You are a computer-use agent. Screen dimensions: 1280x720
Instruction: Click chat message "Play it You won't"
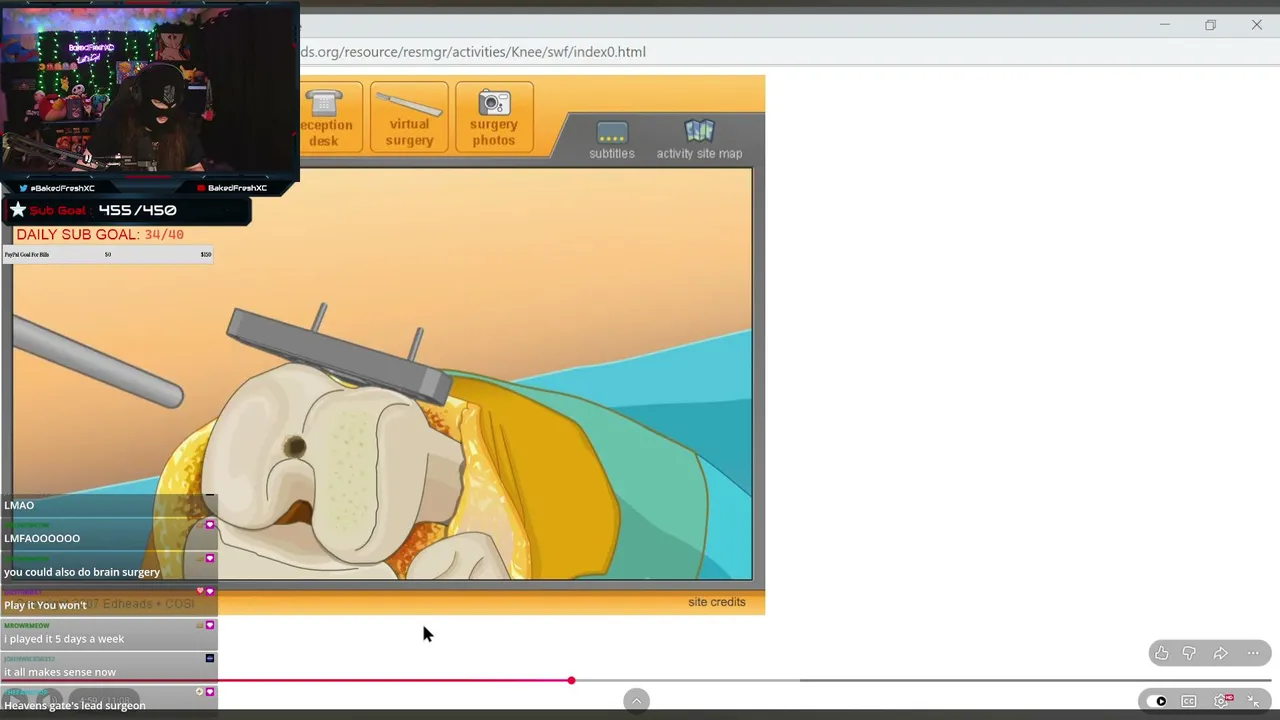pyautogui.click(x=45, y=605)
